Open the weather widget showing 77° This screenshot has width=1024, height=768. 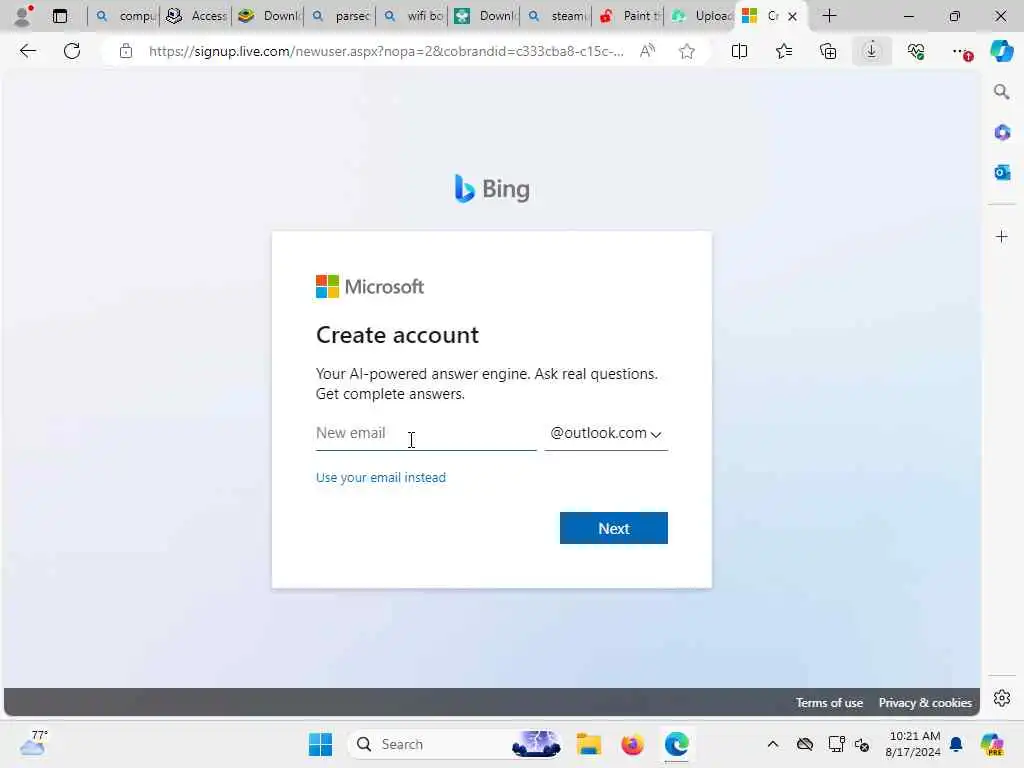tap(33, 743)
